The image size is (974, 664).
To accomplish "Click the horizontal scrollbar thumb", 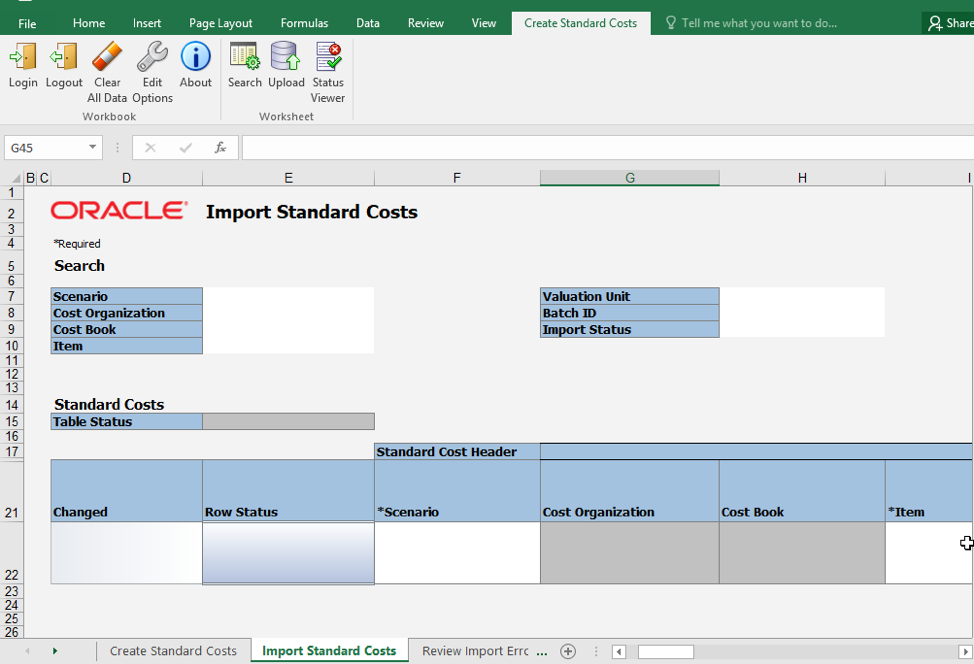I will (665, 652).
